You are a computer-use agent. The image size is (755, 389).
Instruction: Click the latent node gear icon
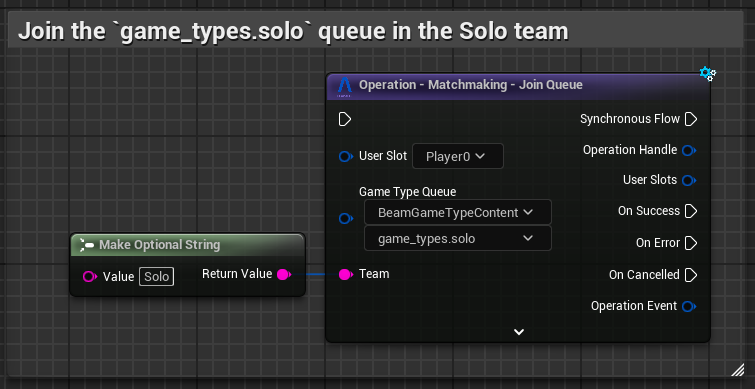(708, 74)
